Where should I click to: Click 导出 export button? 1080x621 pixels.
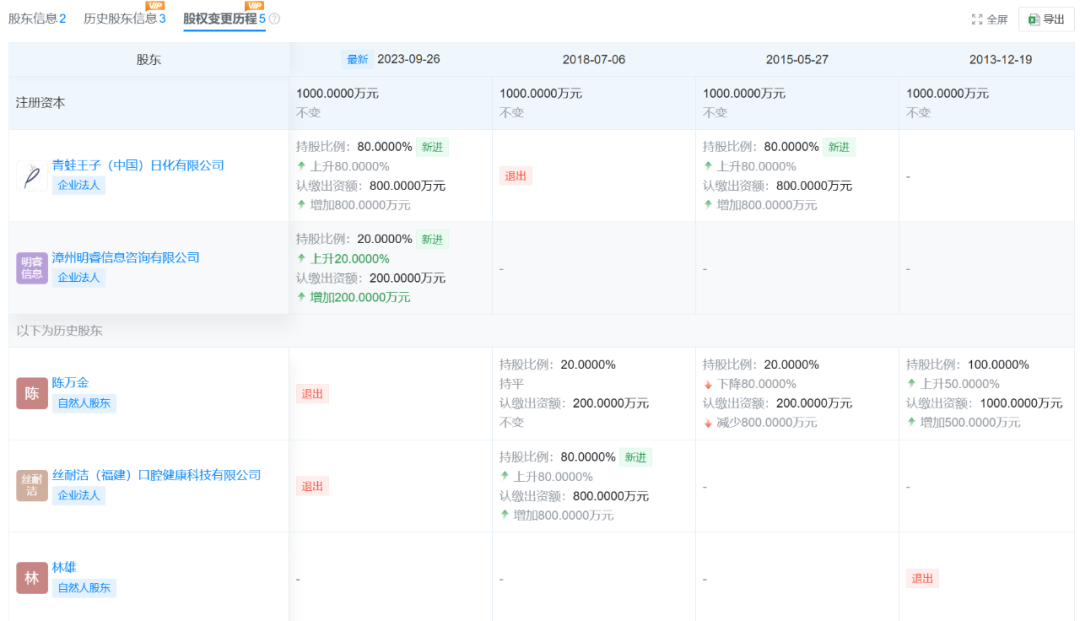(x=1046, y=19)
